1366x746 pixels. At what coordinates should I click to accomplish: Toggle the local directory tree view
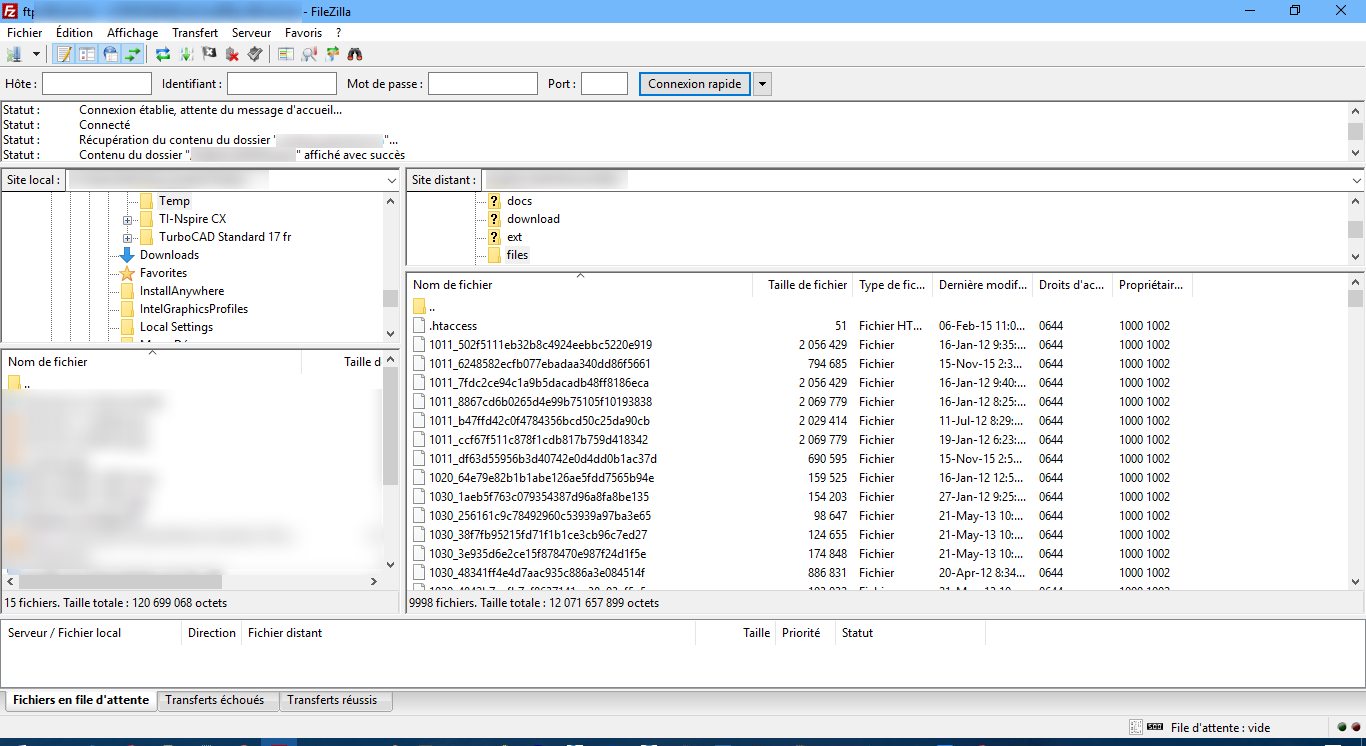87,54
